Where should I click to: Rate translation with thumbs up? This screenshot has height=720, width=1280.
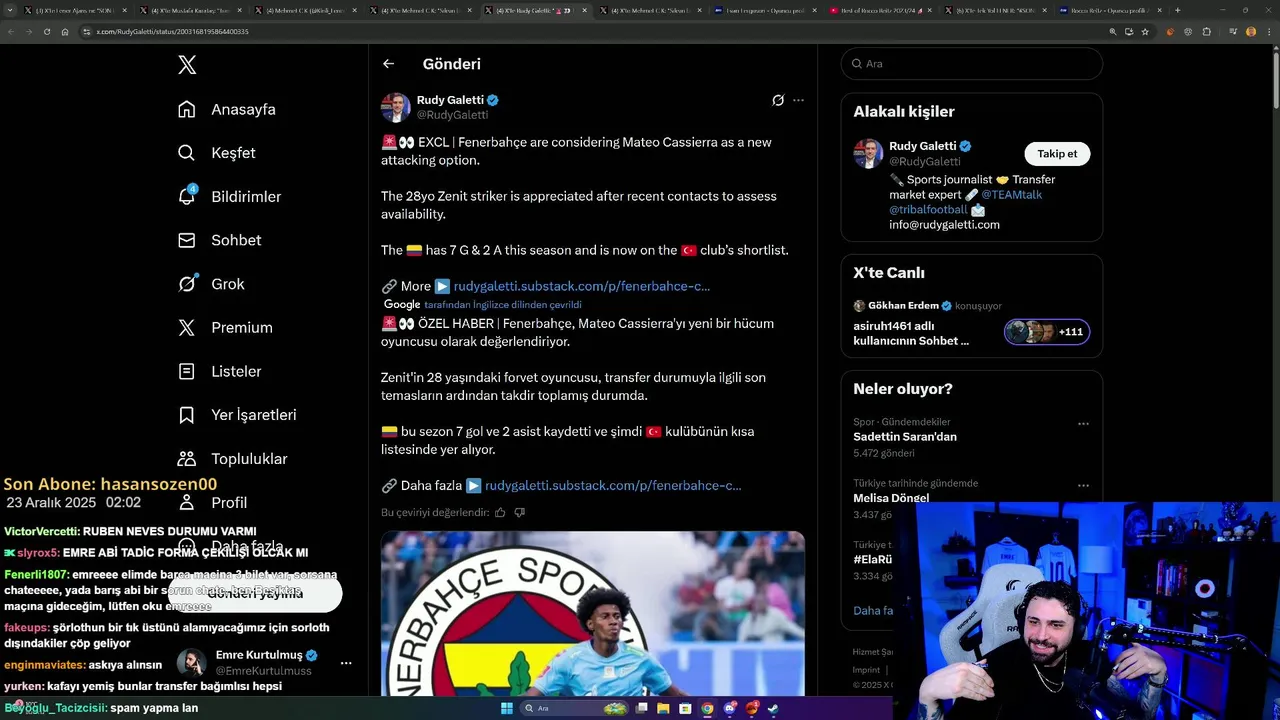pyautogui.click(x=500, y=512)
